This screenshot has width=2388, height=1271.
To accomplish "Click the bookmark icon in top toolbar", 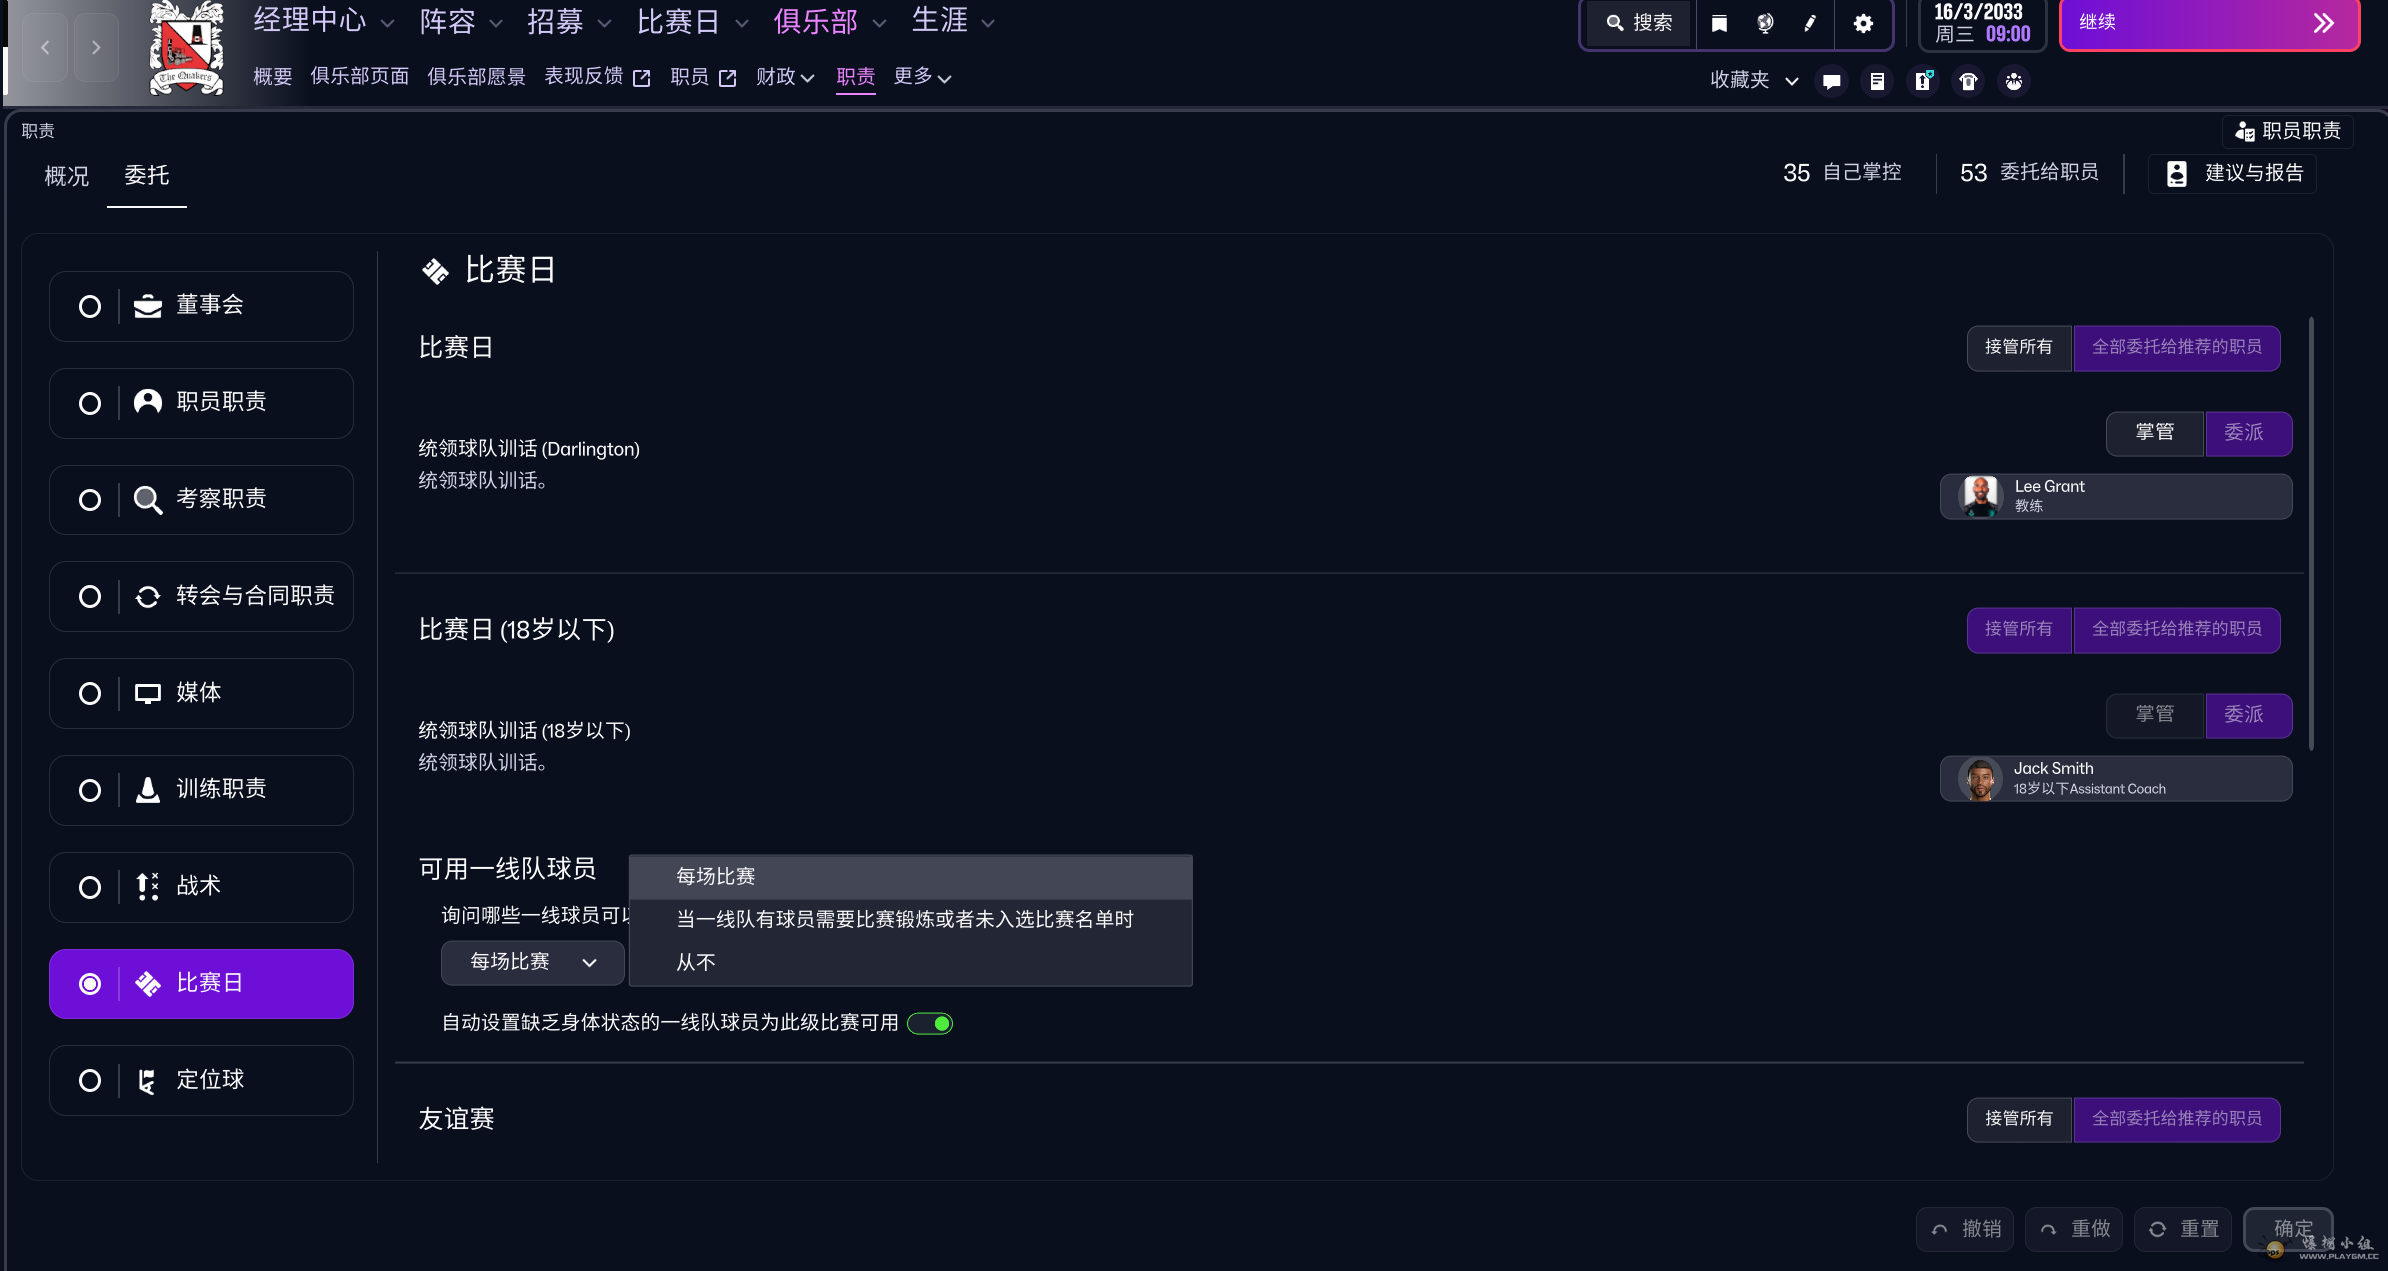I will [x=1719, y=23].
